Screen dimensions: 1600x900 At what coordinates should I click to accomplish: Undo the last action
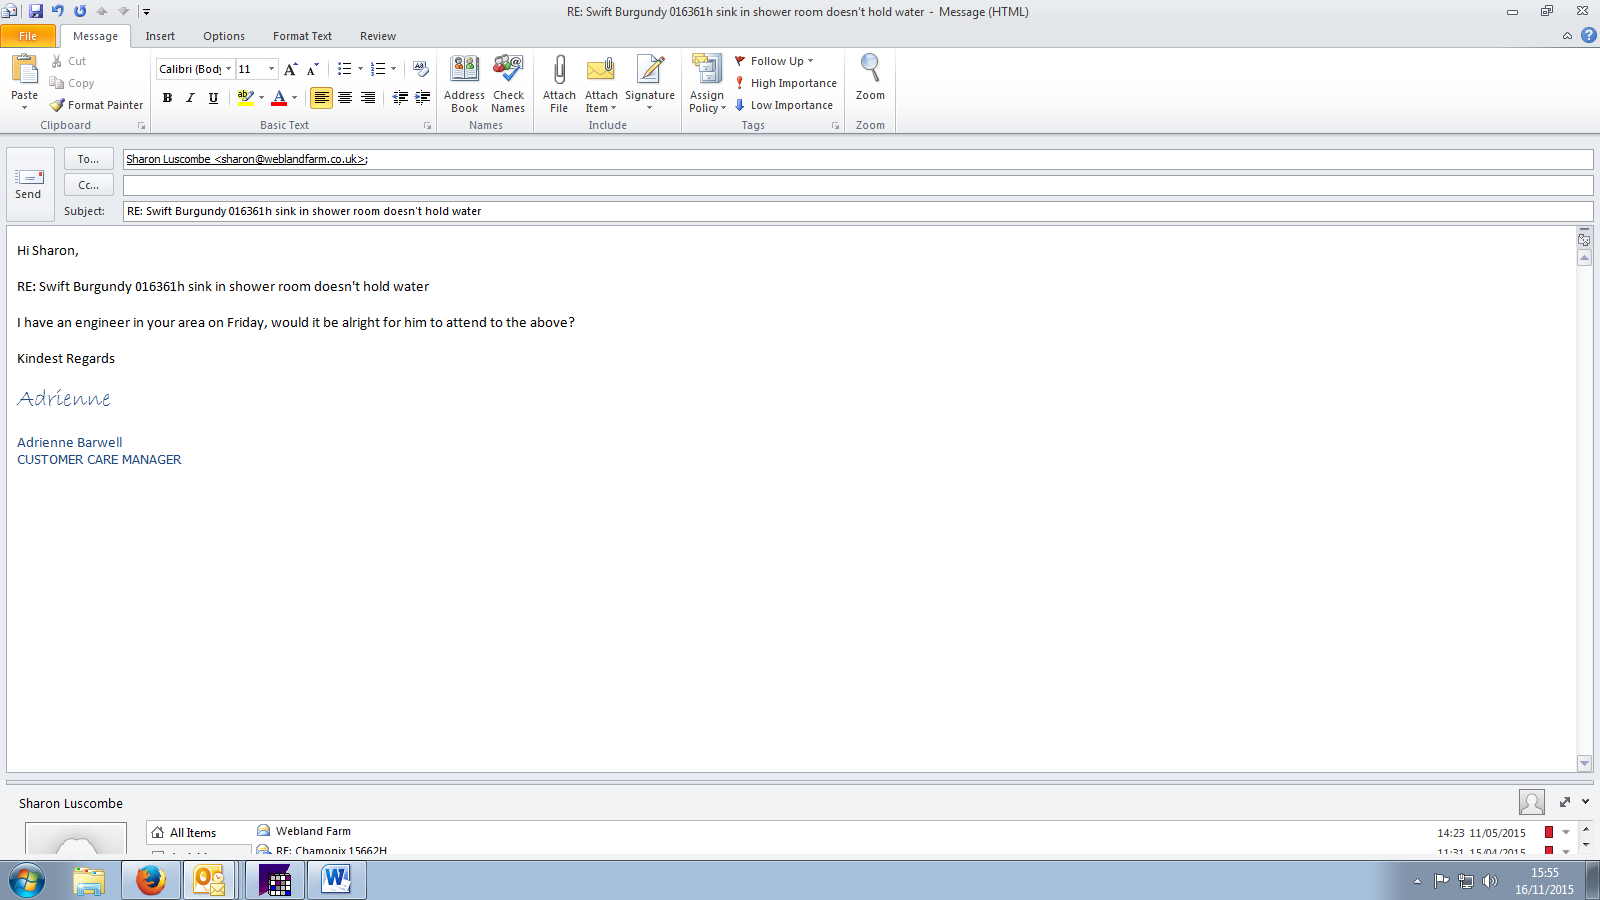point(58,11)
